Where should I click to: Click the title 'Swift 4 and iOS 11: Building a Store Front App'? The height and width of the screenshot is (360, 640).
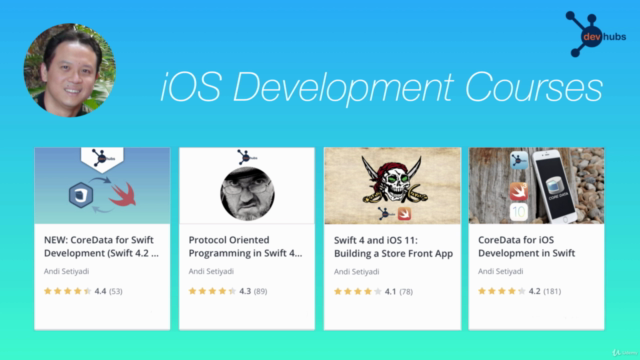(393, 247)
